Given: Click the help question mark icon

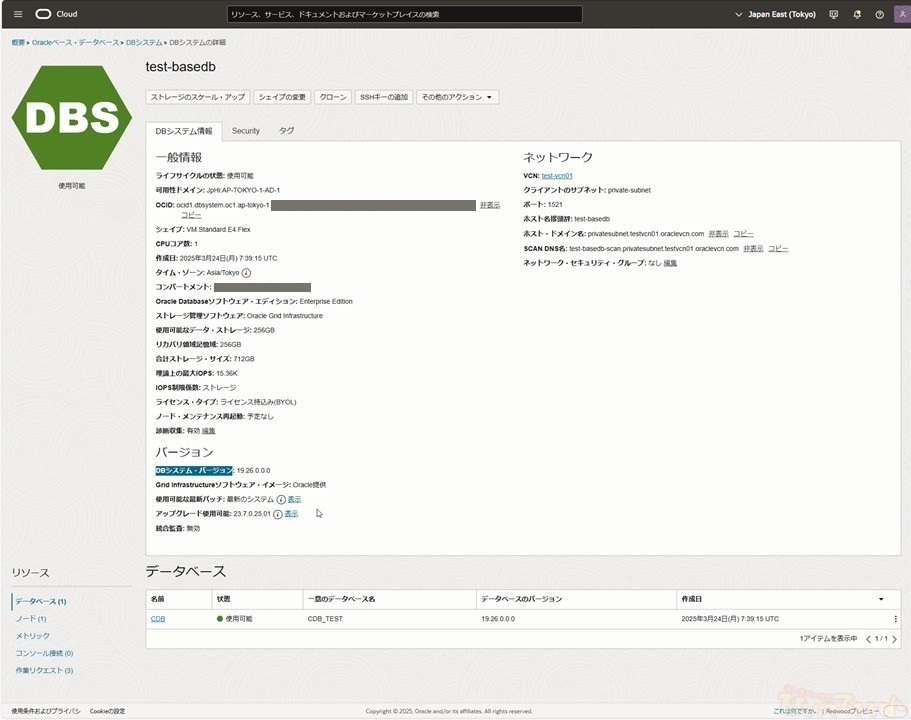Looking at the screenshot, I should 879,14.
